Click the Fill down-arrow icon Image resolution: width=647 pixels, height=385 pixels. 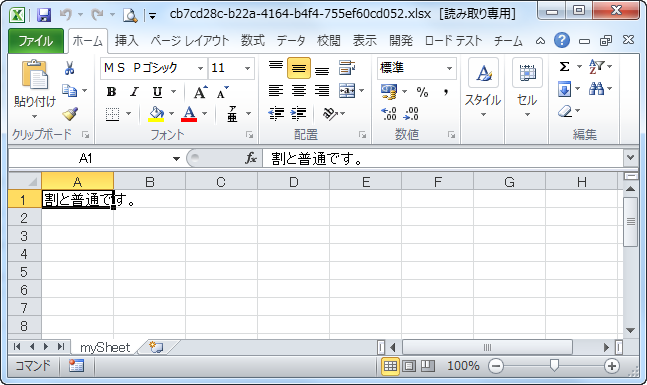coord(564,89)
